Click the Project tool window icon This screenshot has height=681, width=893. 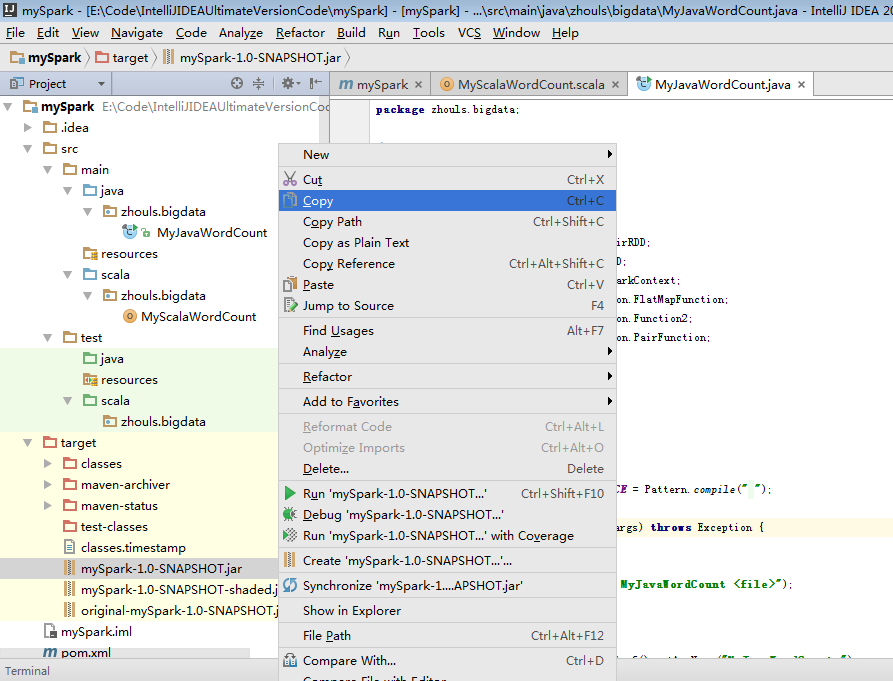click(17, 84)
